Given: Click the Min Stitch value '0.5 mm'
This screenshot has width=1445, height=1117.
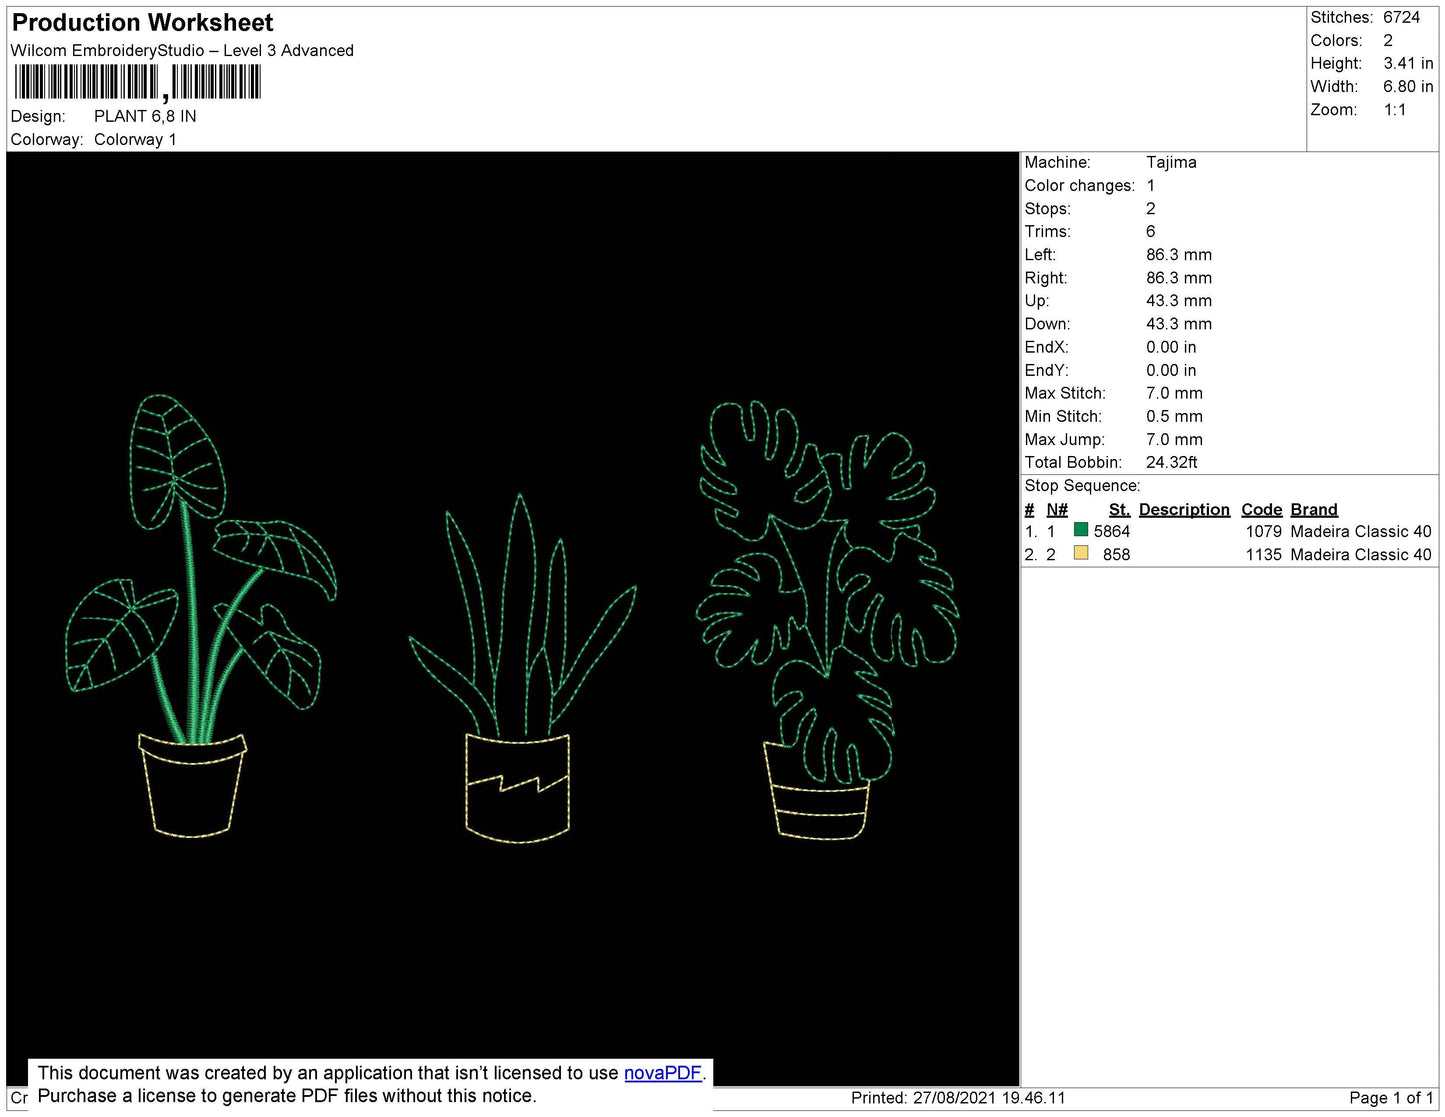Looking at the screenshot, I should (1175, 416).
